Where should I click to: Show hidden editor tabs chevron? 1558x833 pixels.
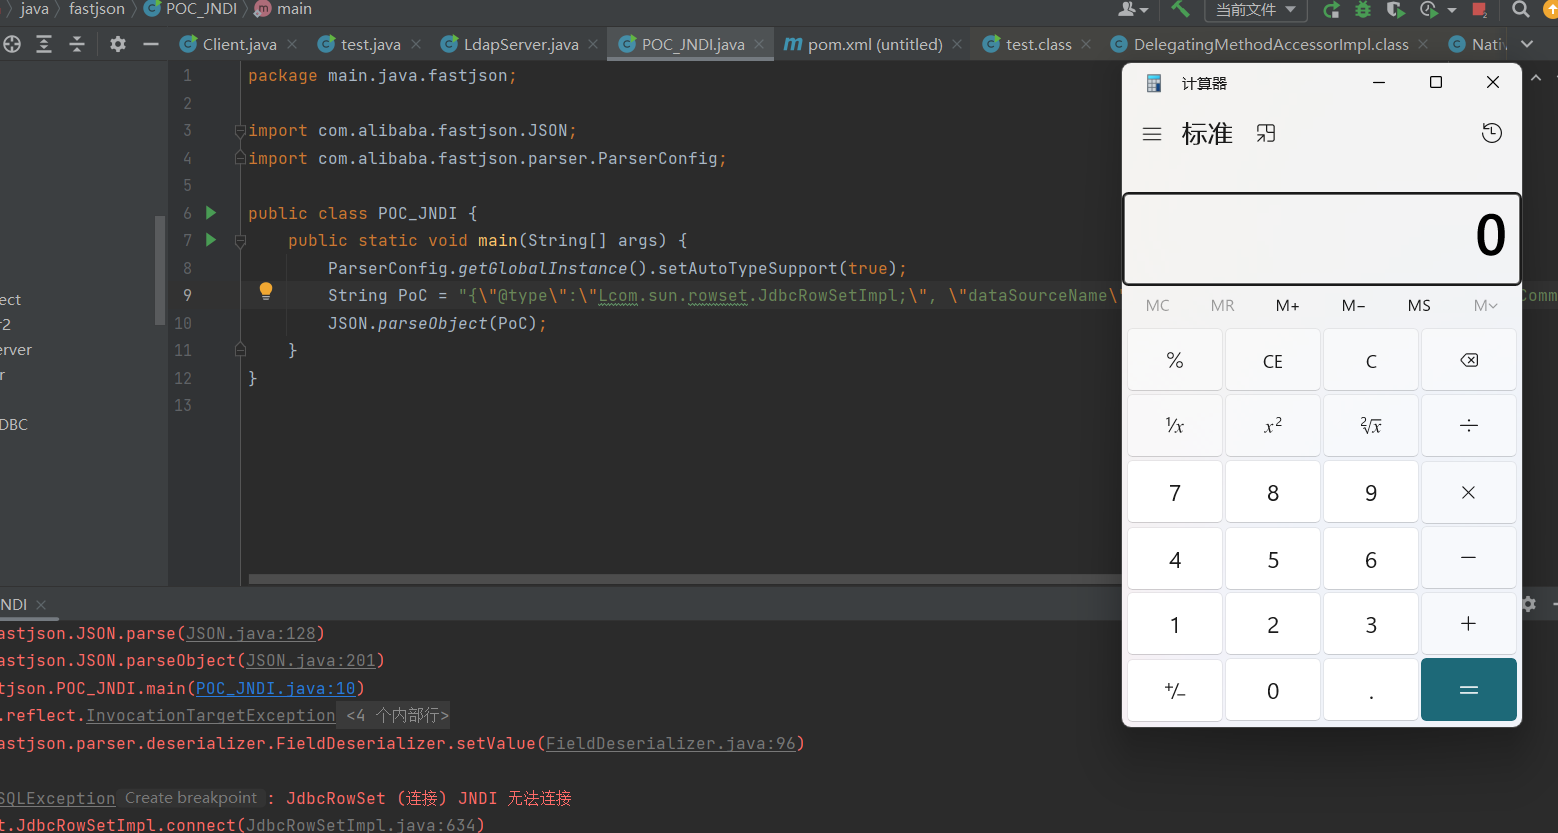click(x=1527, y=44)
